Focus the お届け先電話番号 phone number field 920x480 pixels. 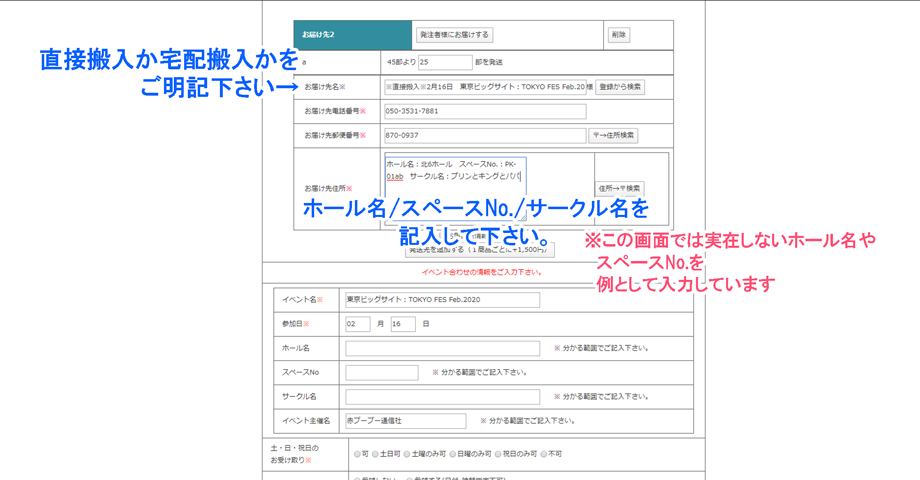[x=484, y=111]
